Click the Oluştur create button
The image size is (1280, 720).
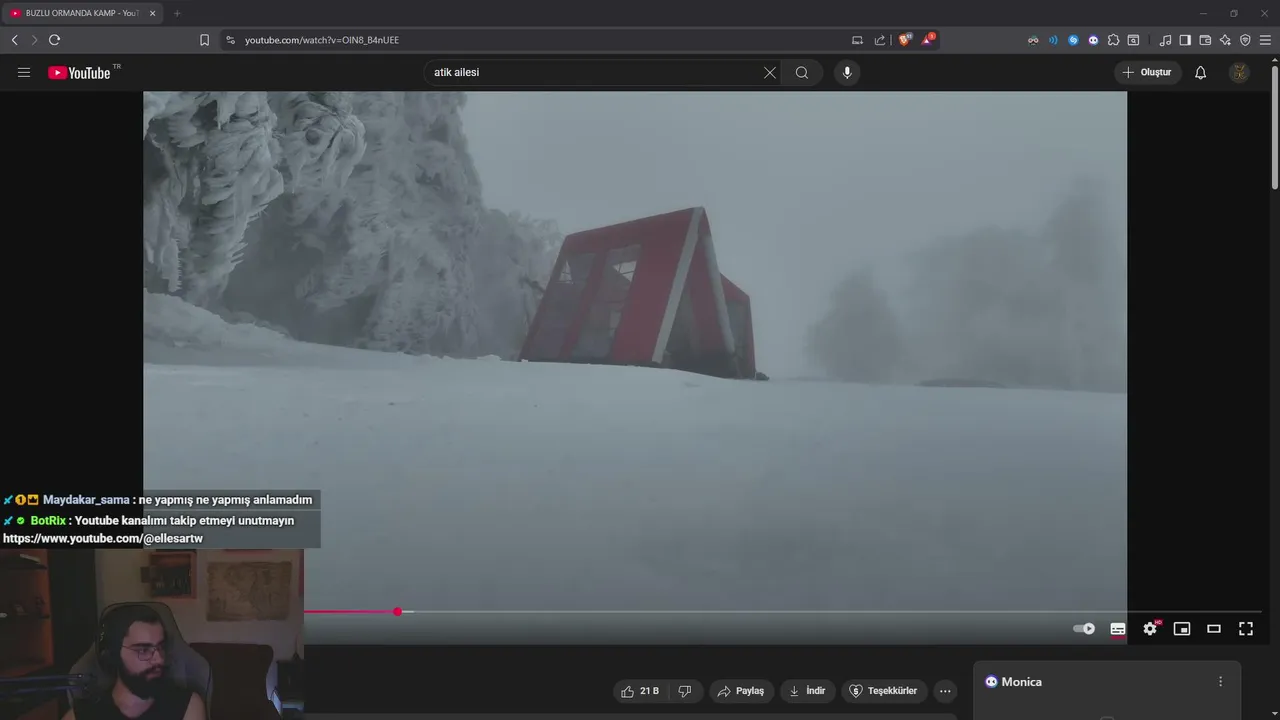[x=1147, y=72]
